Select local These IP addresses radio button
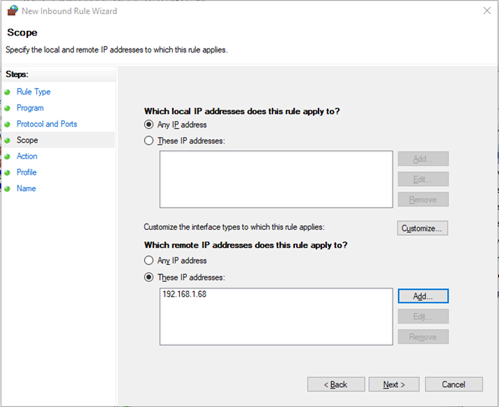This screenshot has width=499, height=407. click(149, 141)
